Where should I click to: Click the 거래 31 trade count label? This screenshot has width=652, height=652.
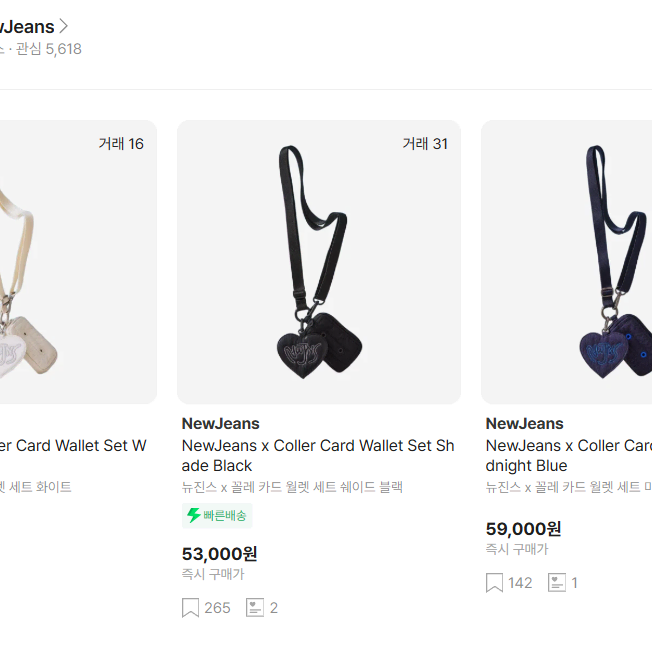click(x=425, y=144)
